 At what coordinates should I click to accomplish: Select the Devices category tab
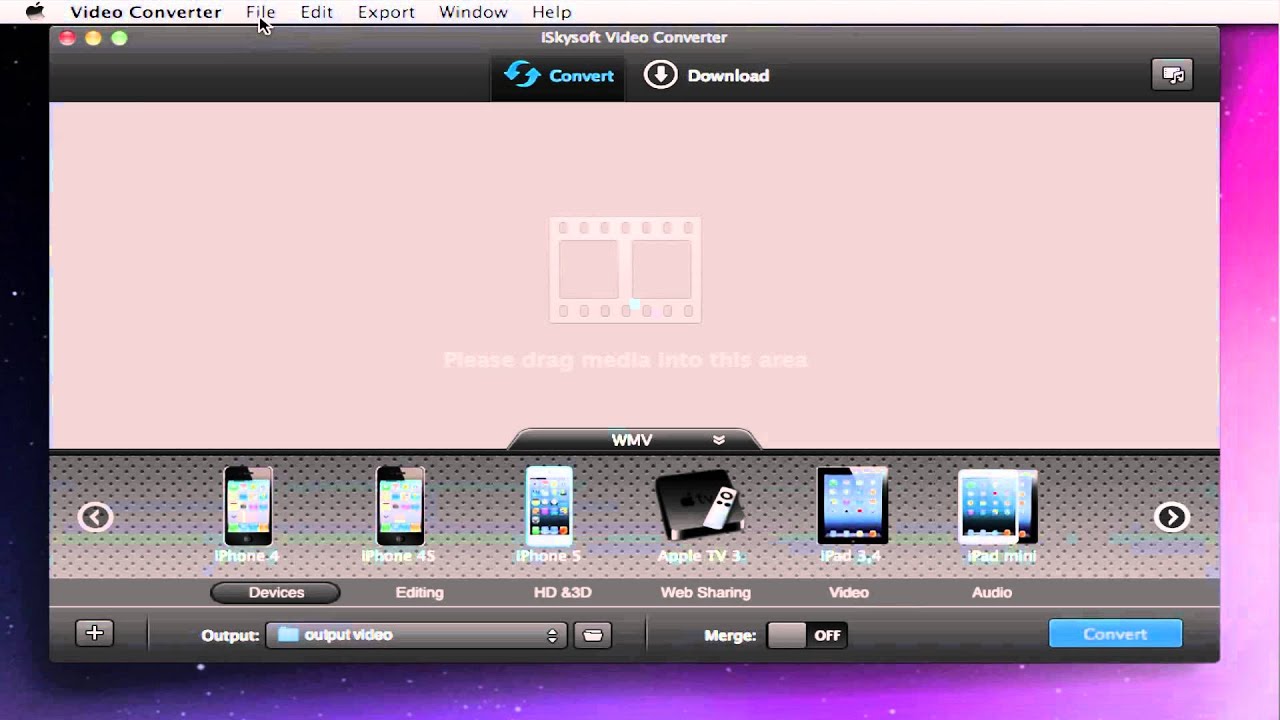276,592
